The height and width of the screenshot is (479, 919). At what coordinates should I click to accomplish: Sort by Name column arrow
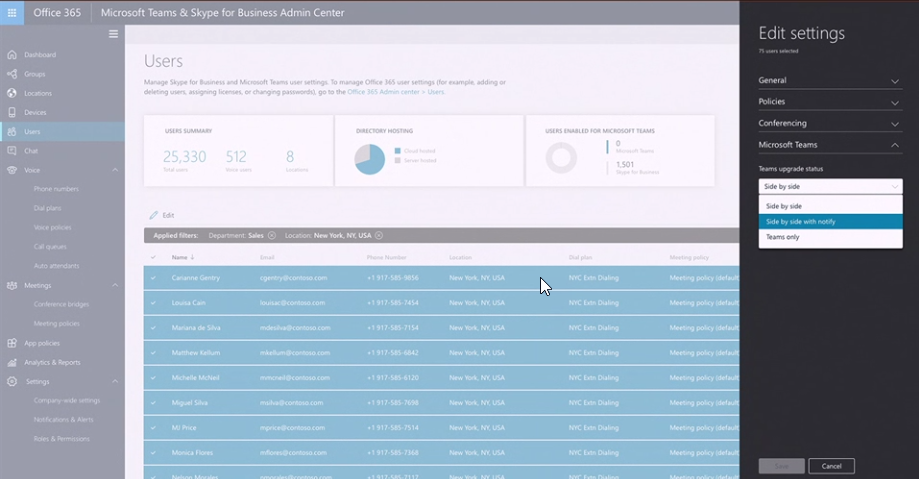(x=192, y=257)
